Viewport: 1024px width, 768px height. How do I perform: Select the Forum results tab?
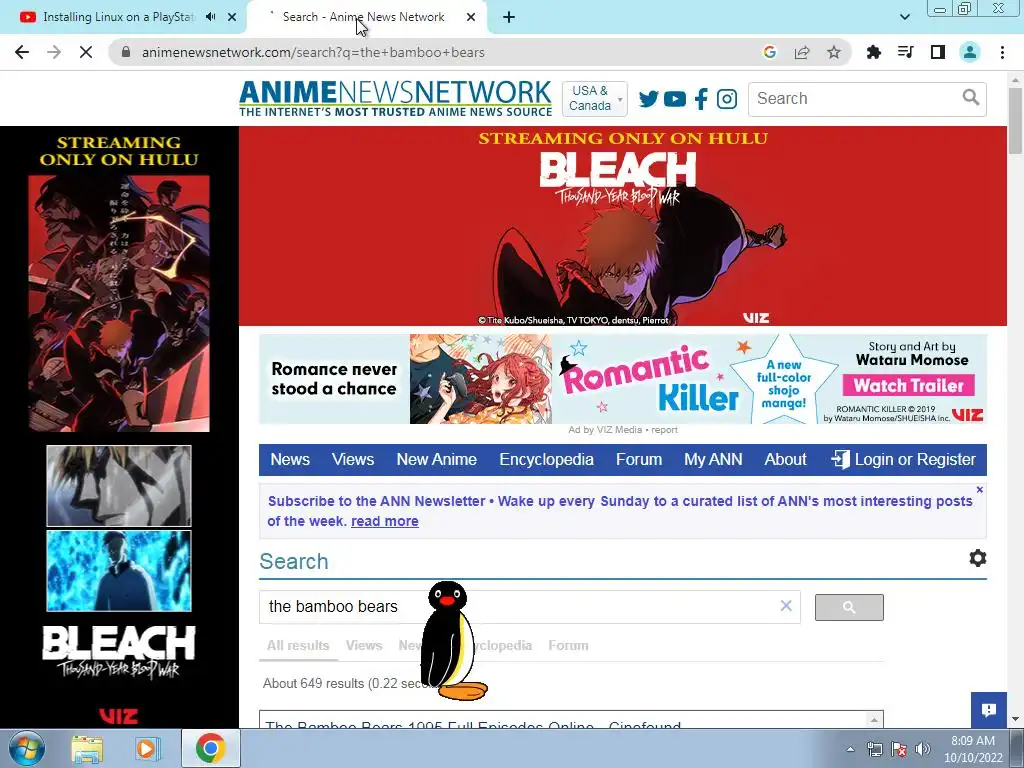[x=568, y=645]
